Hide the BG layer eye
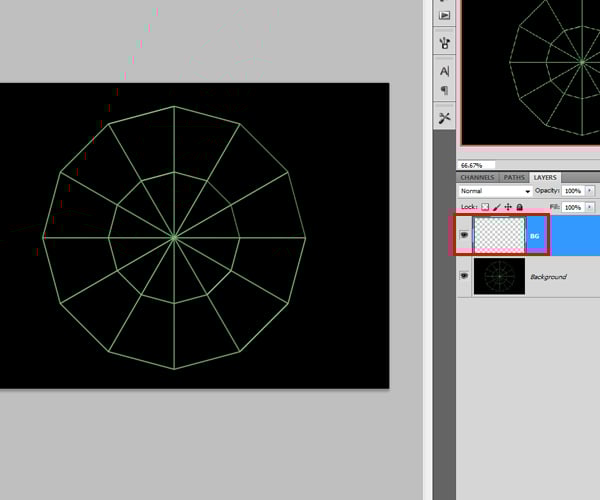600x500 pixels. 464,235
